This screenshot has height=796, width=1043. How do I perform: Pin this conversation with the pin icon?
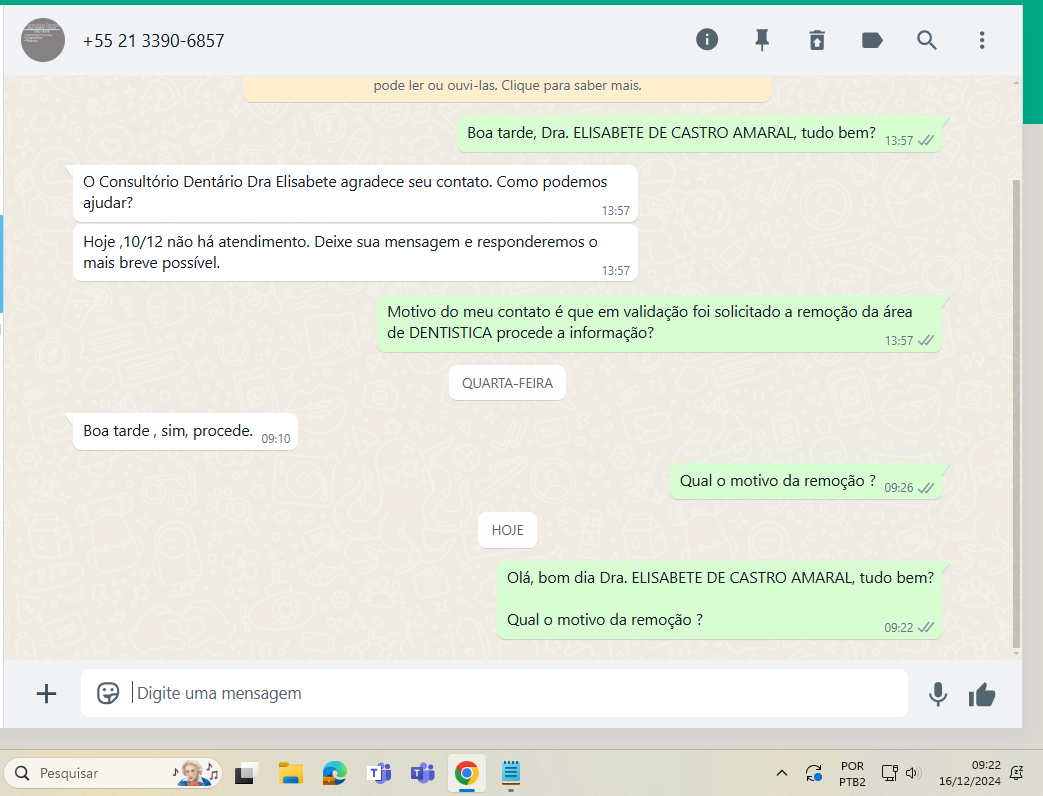click(762, 40)
